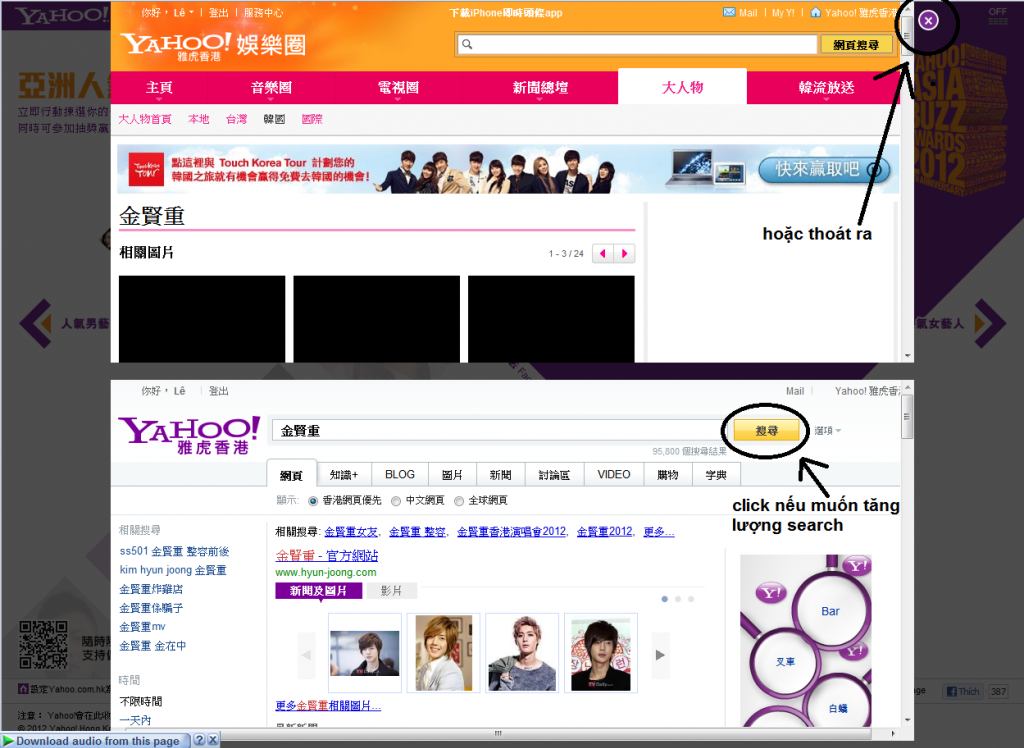Screen dimensions: 1024x748
Task: Open the first search result portrait thumbnail
Action: [x=364, y=653]
